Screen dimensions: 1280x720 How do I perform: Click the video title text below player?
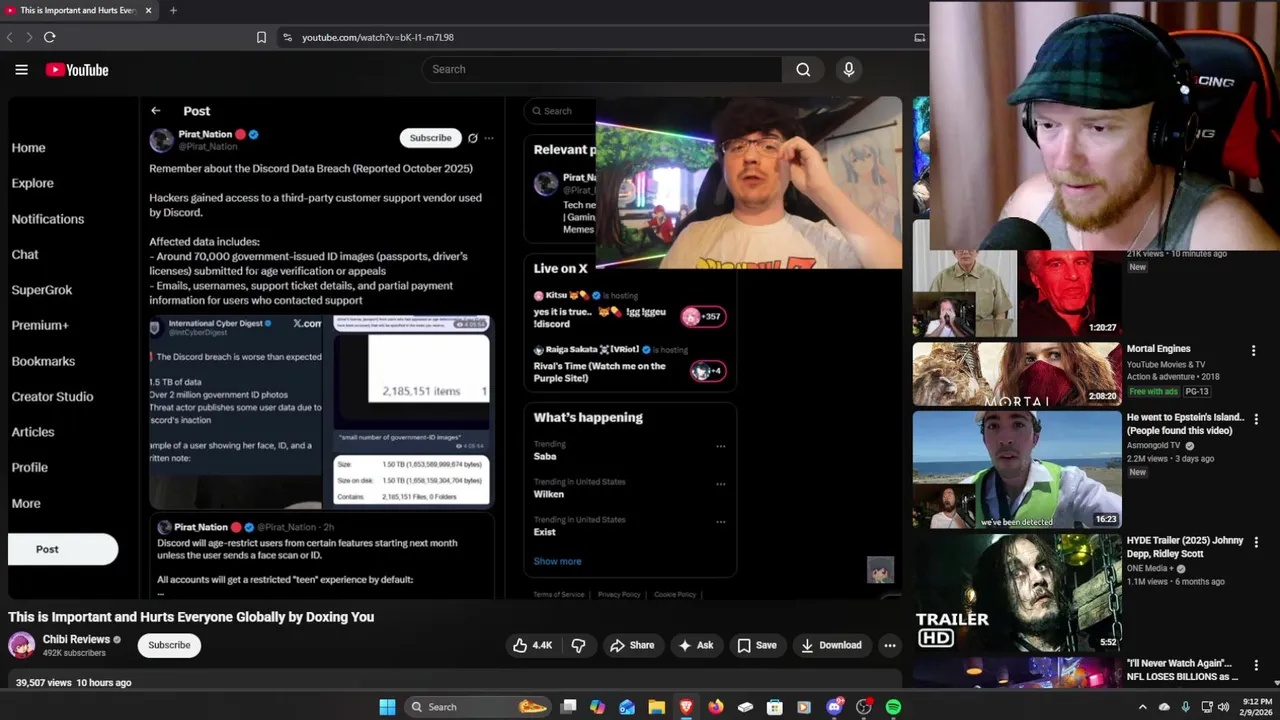pyautogui.click(x=191, y=617)
